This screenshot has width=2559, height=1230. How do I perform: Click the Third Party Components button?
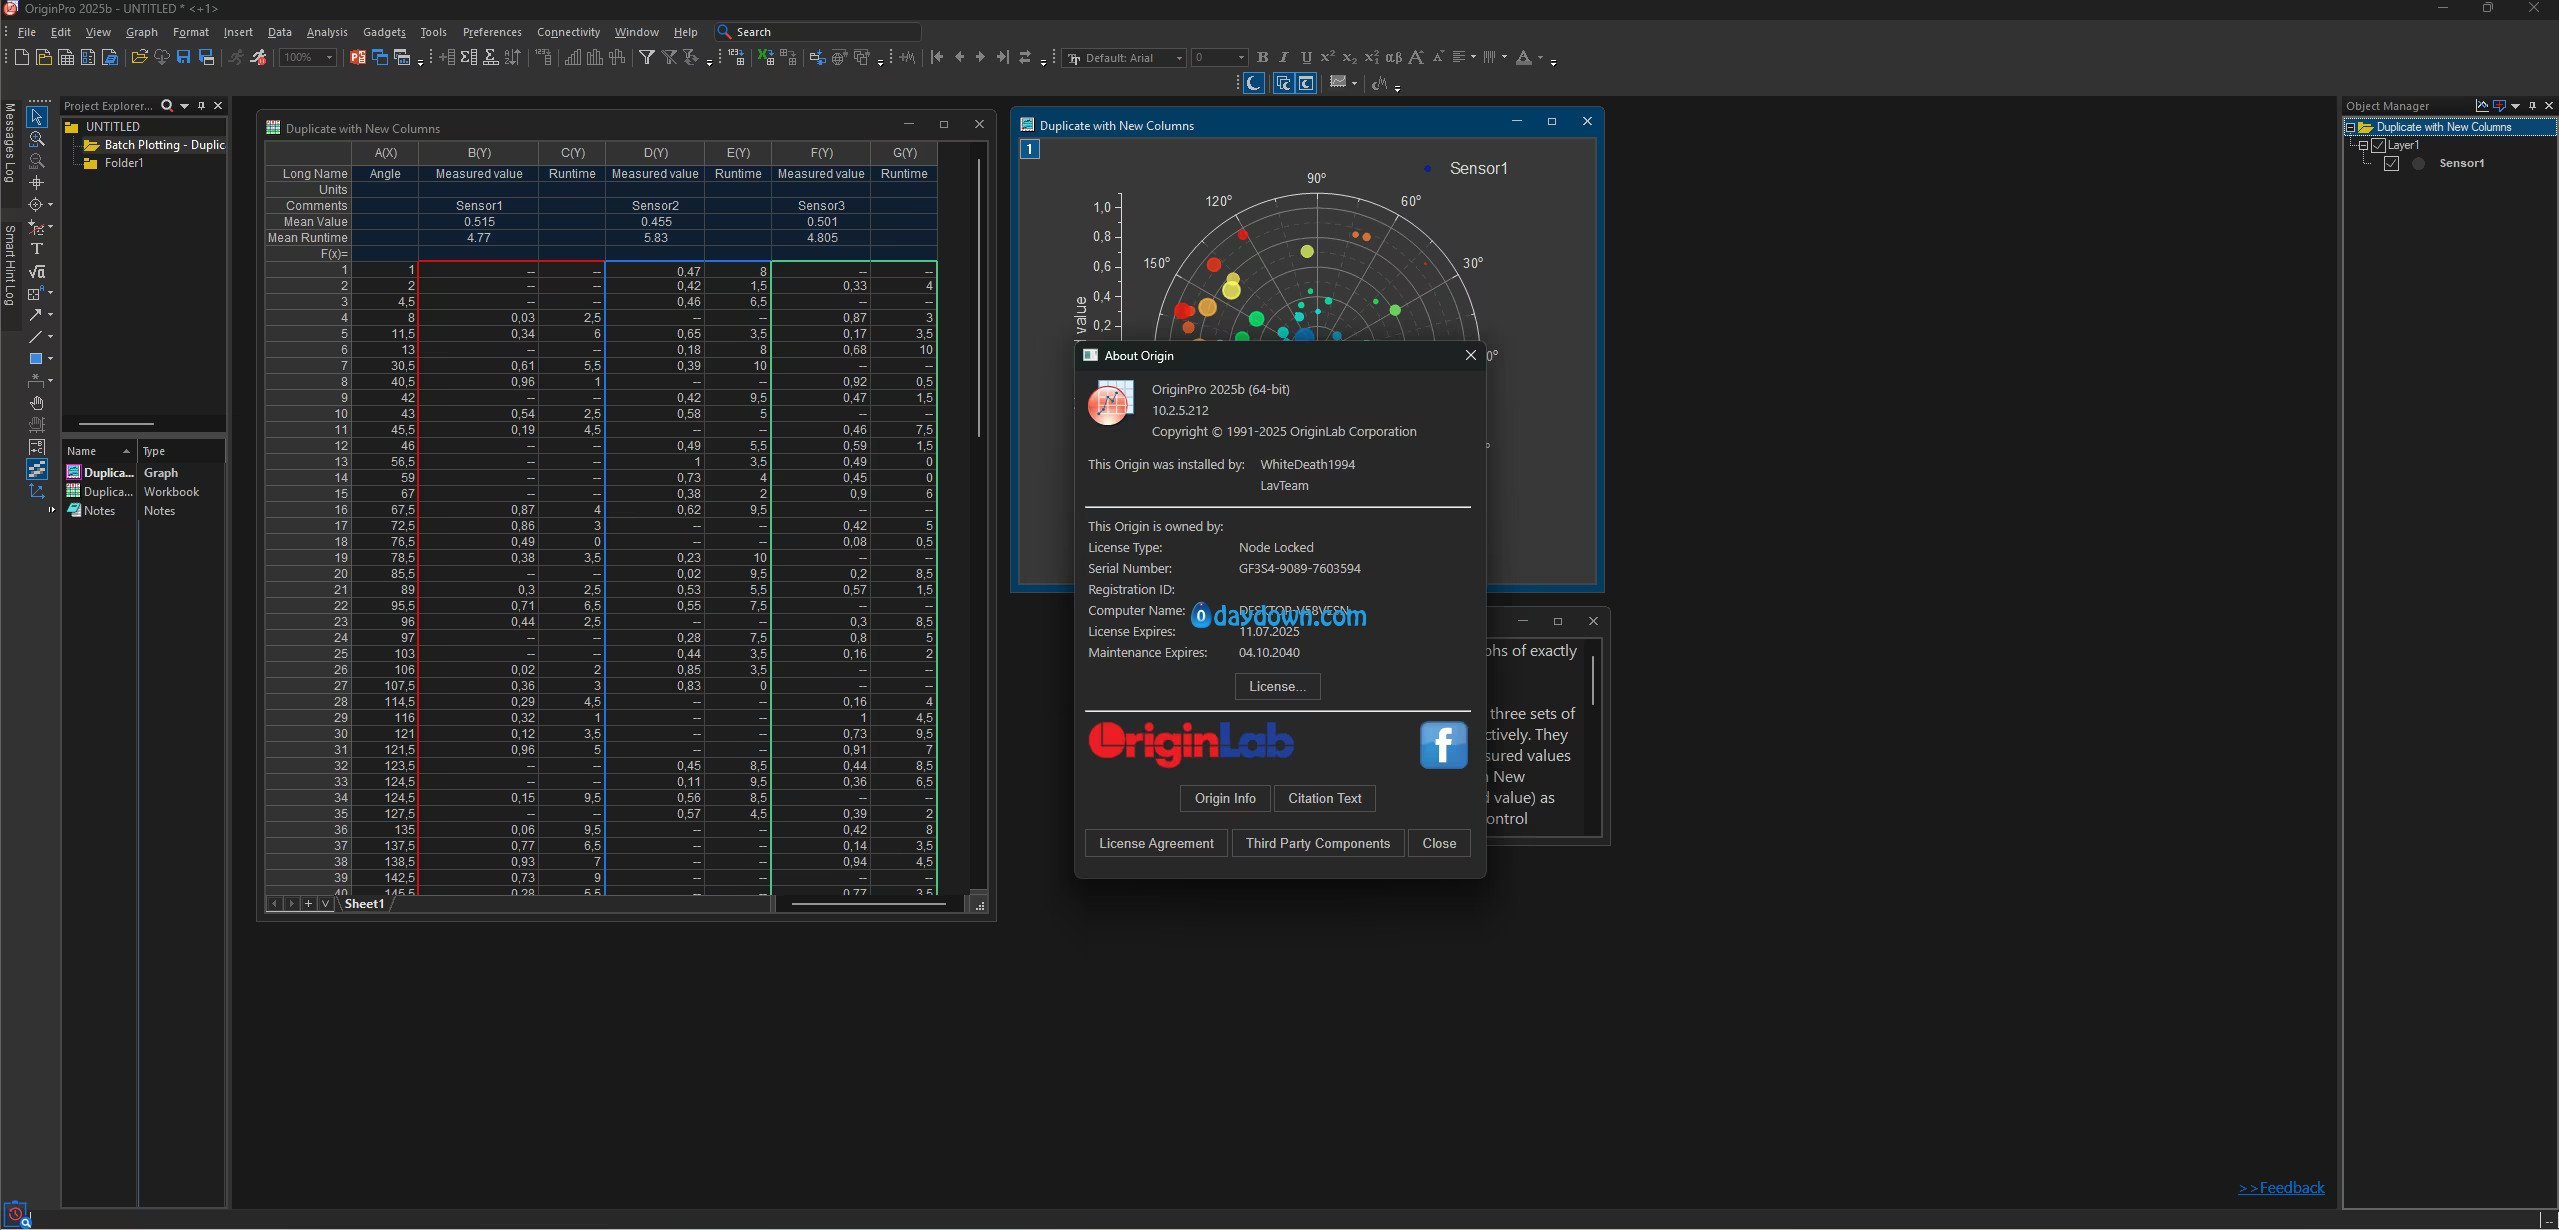point(1317,843)
